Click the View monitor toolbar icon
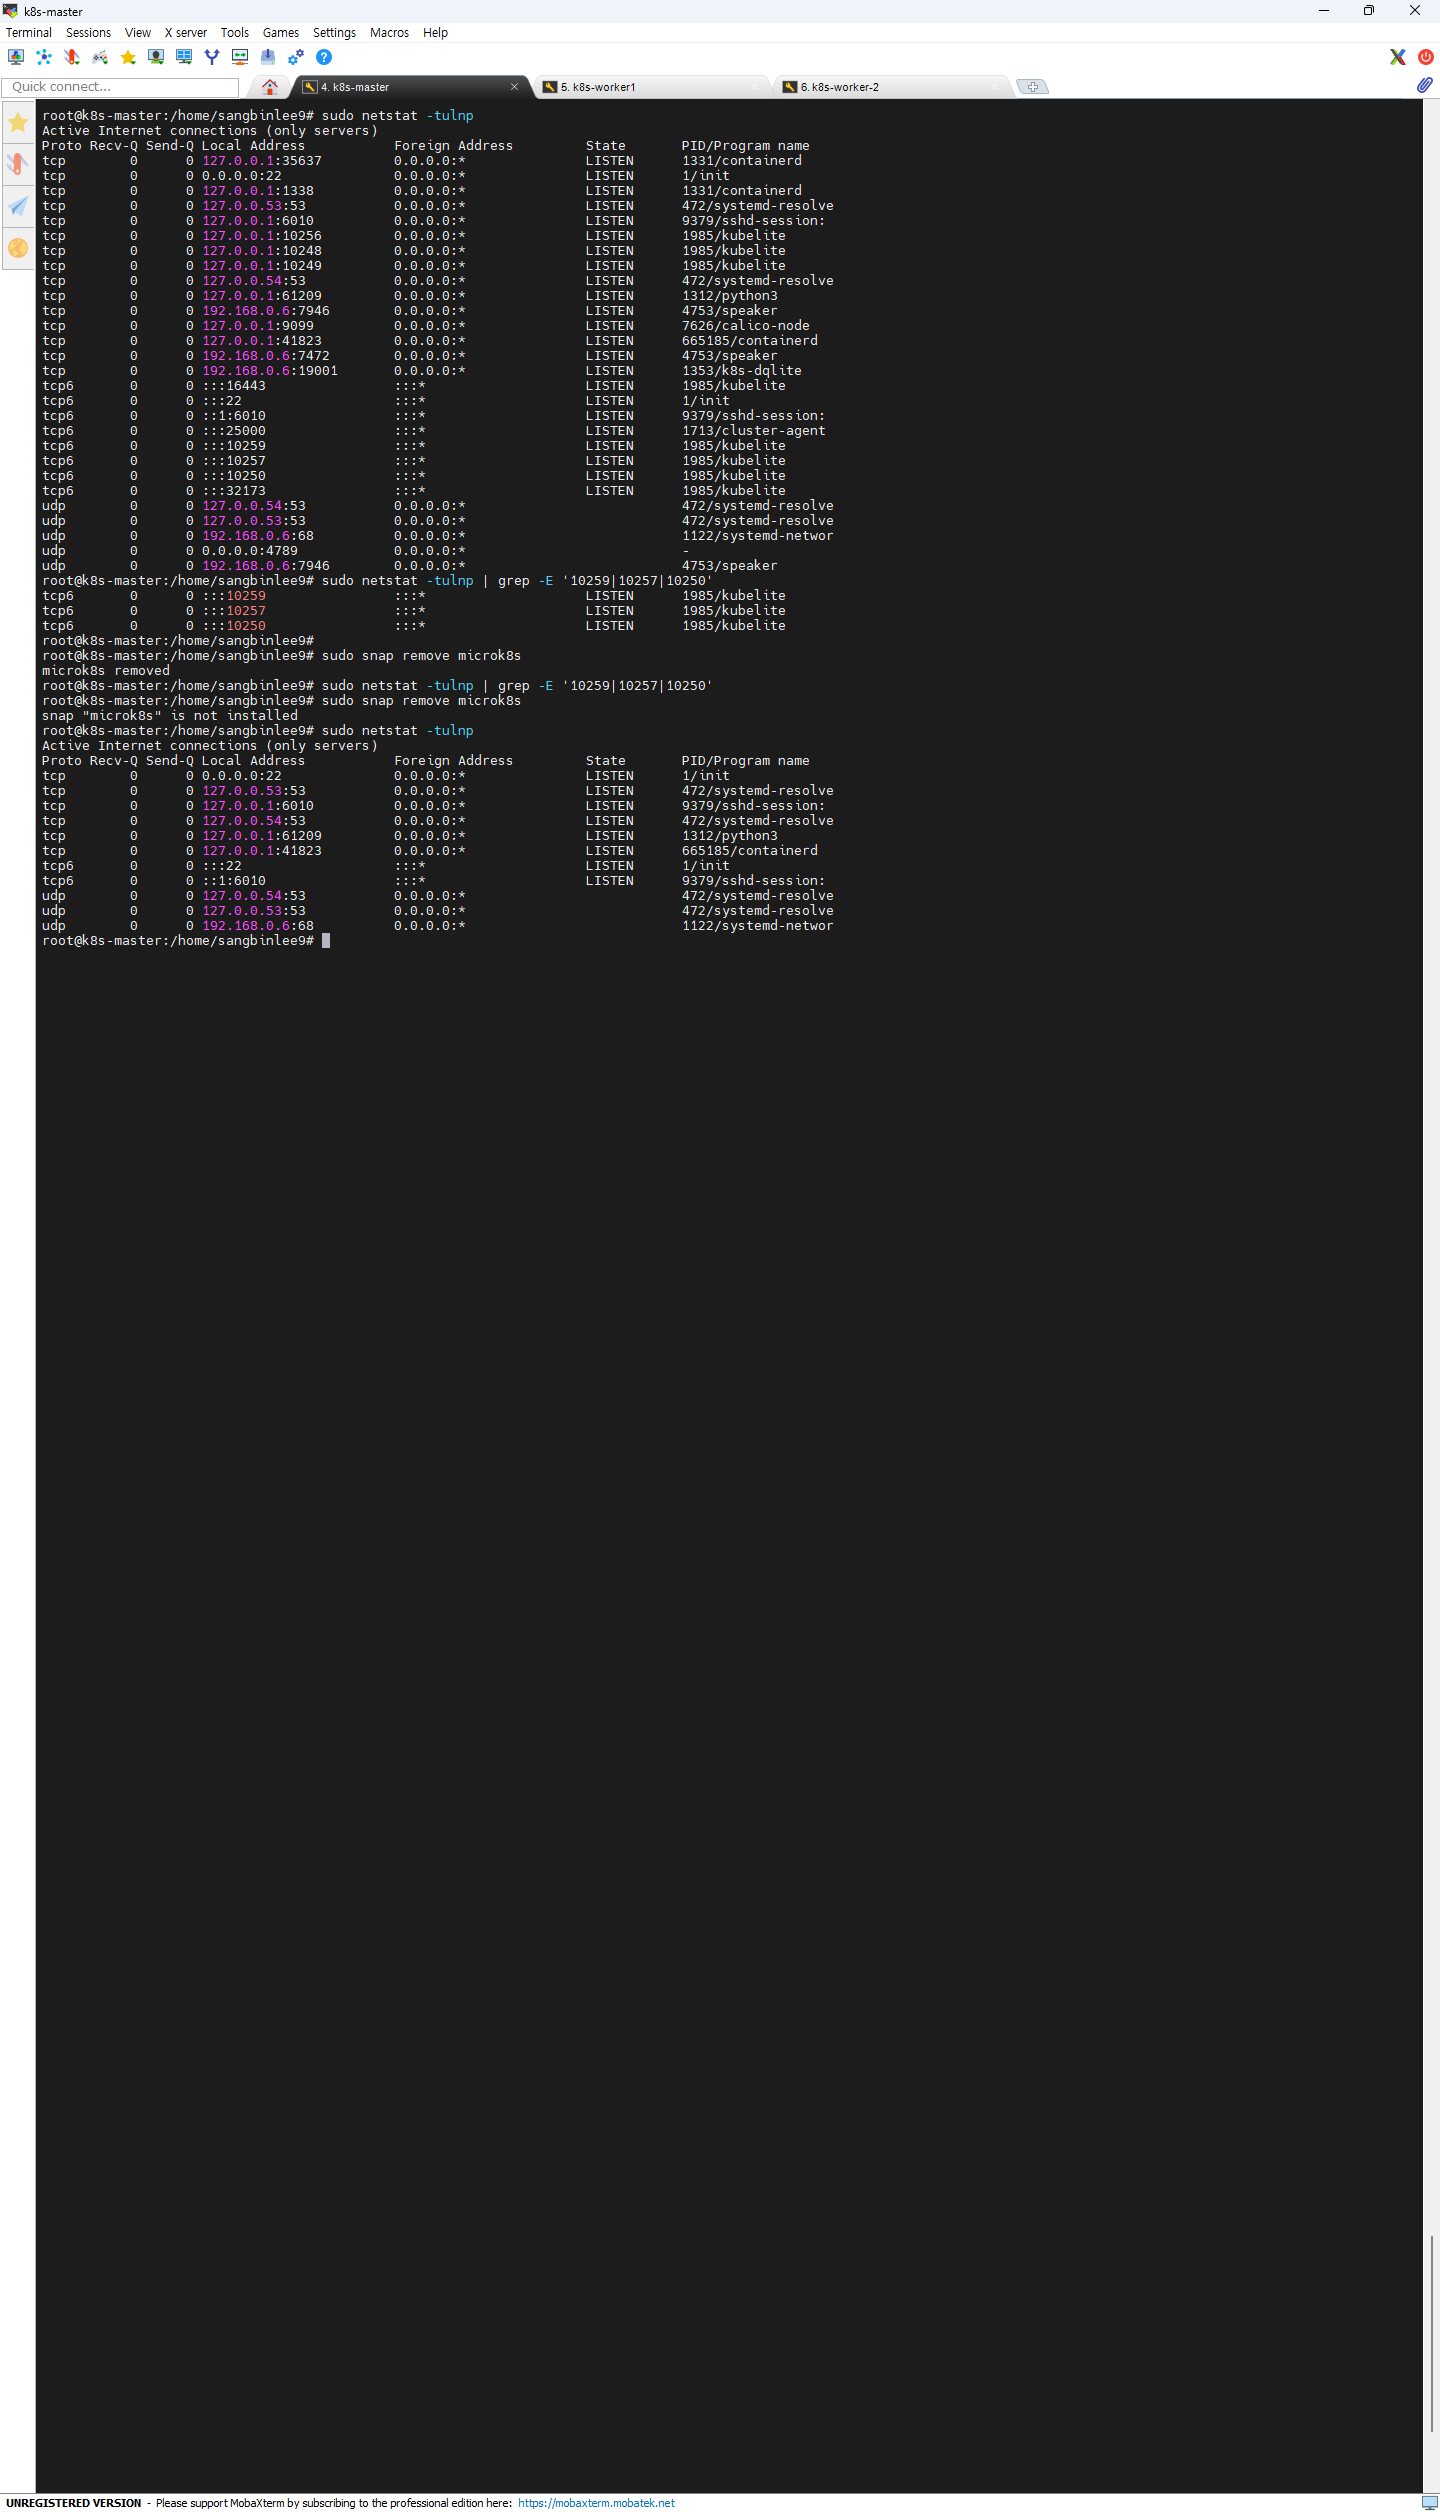 pyautogui.click(x=156, y=57)
